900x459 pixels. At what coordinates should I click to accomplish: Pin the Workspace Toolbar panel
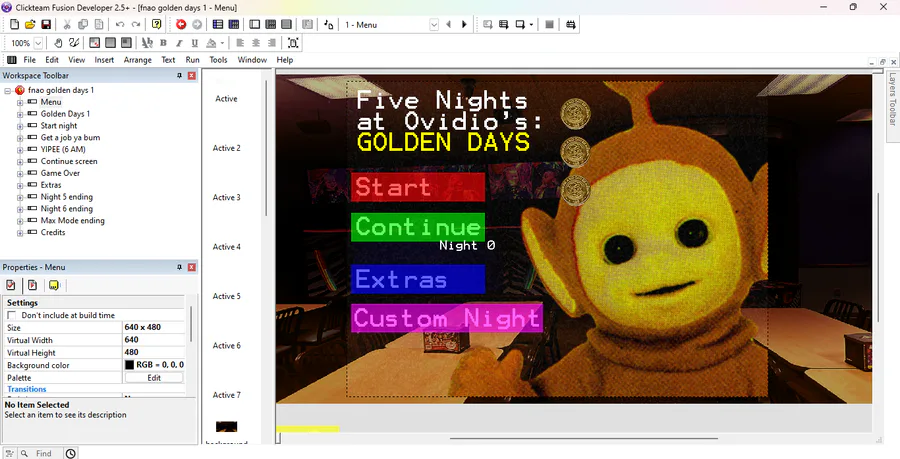179,76
